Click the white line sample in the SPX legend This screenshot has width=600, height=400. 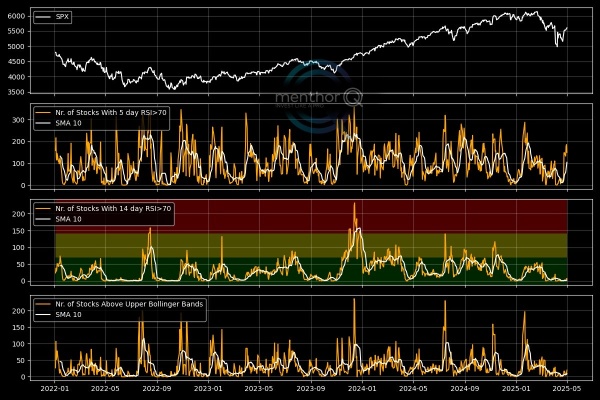tap(43, 17)
